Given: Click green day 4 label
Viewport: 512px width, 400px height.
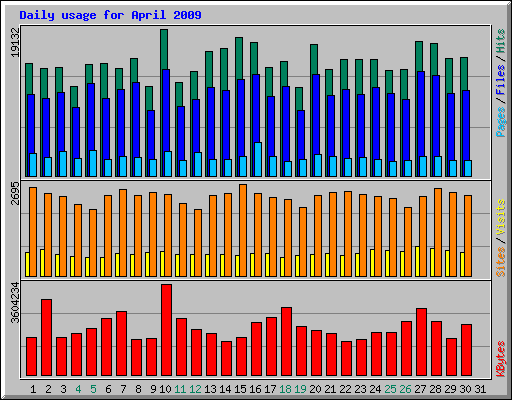Looking at the screenshot, I should (78, 389).
